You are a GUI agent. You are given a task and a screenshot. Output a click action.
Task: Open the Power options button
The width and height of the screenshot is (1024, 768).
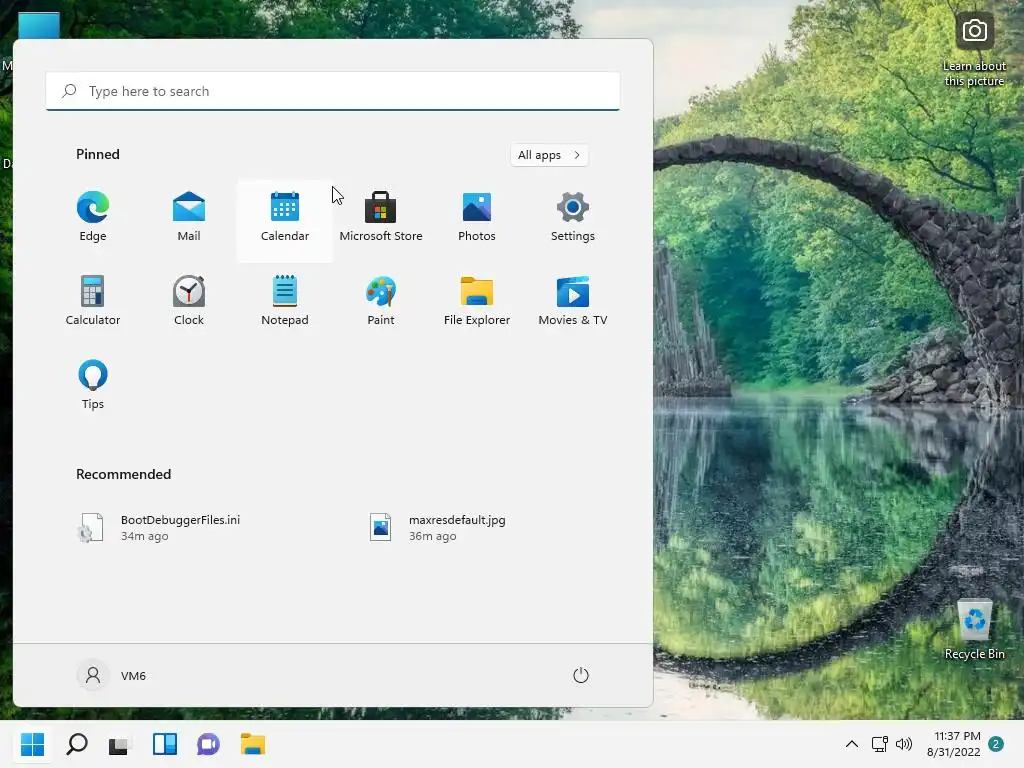pos(581,675)
